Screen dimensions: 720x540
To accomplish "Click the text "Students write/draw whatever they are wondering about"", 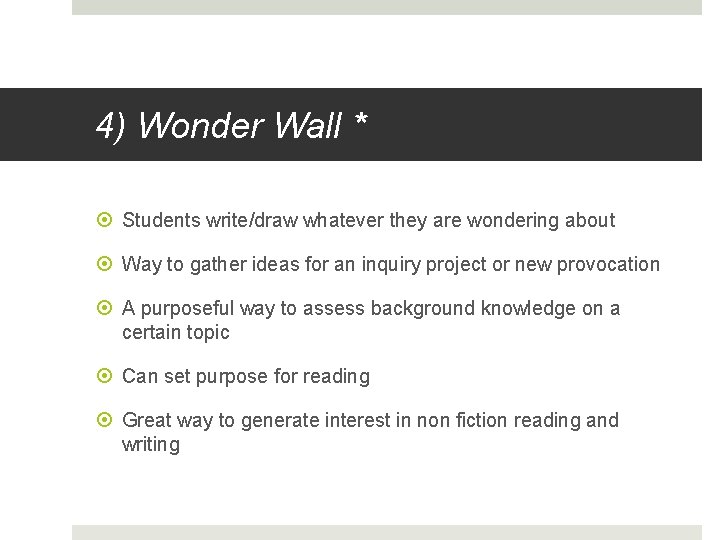I will click(x=368, y=220).
